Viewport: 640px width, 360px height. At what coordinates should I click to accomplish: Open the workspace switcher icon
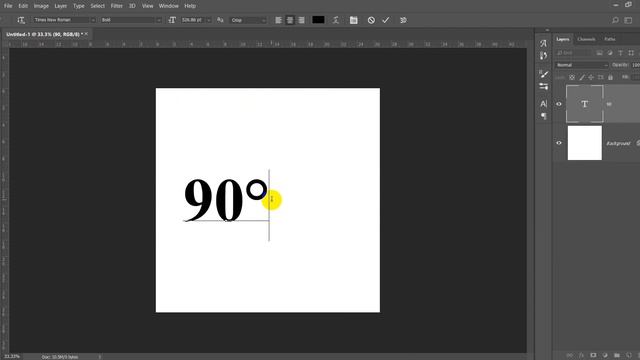pos(628,20)
